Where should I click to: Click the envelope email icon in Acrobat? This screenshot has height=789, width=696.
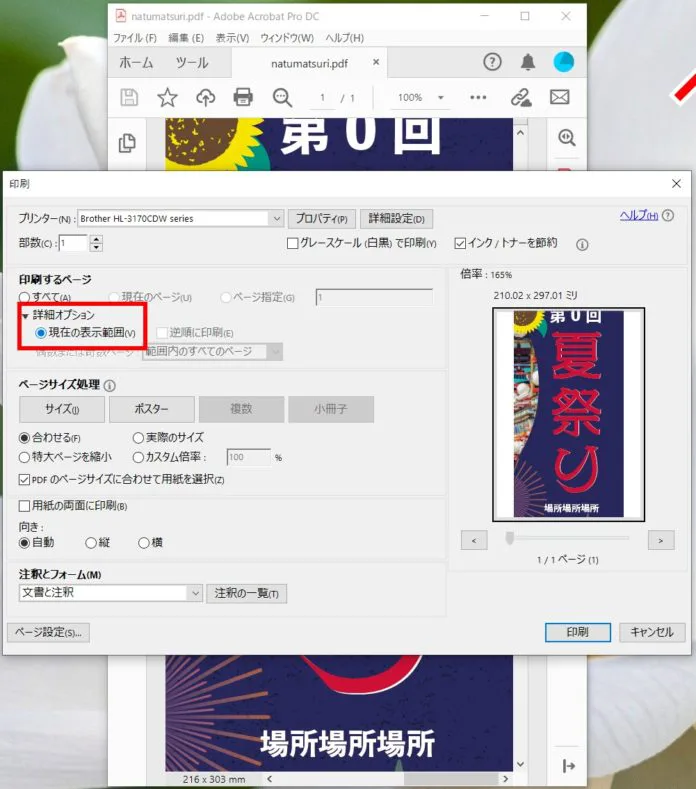coord(560,97)
